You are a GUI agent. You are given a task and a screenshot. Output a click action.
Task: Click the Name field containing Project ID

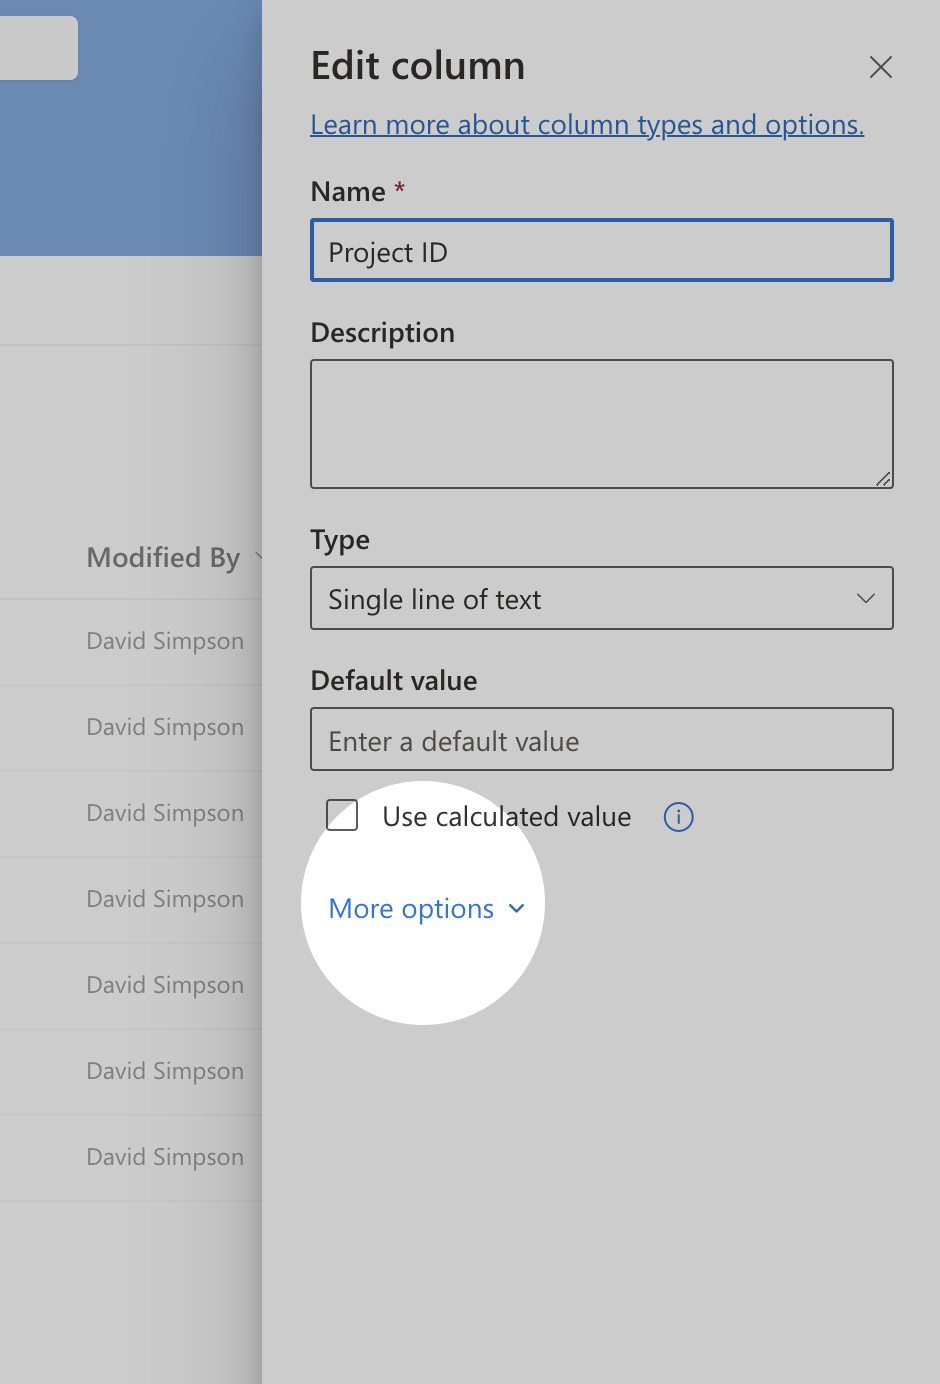coord(601,251)
